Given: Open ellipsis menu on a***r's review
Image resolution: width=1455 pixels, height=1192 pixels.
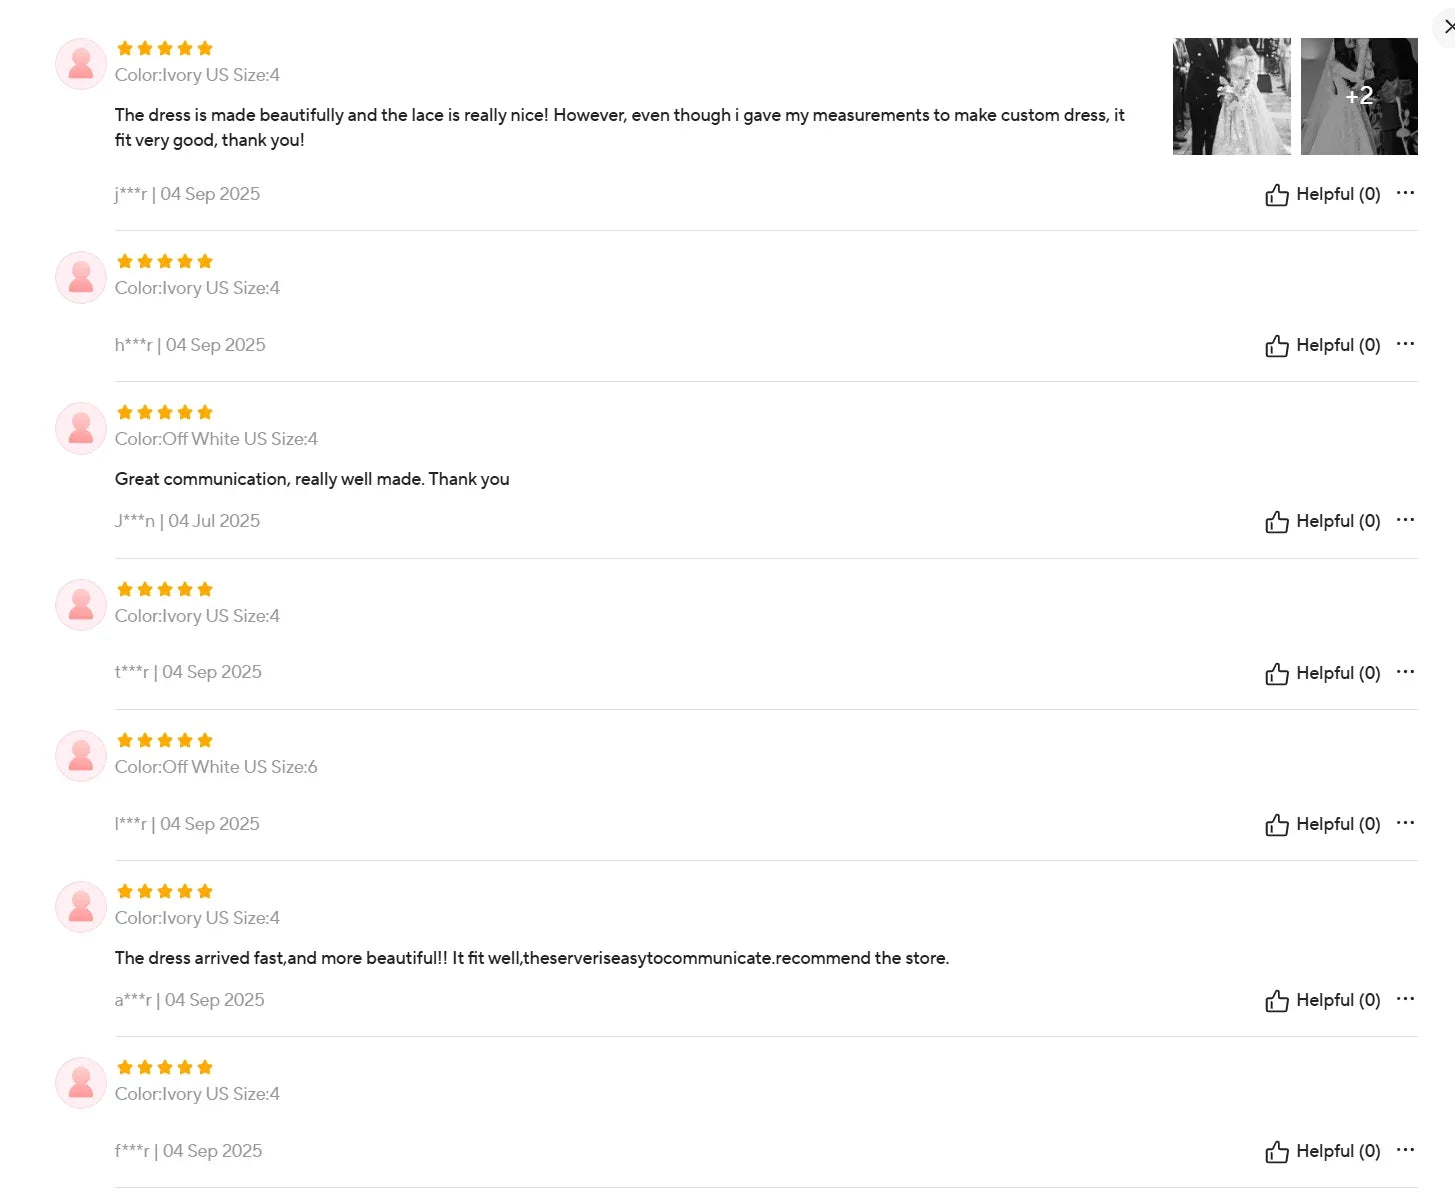Looking at the screenshot, I should (x=1405, y=999).
